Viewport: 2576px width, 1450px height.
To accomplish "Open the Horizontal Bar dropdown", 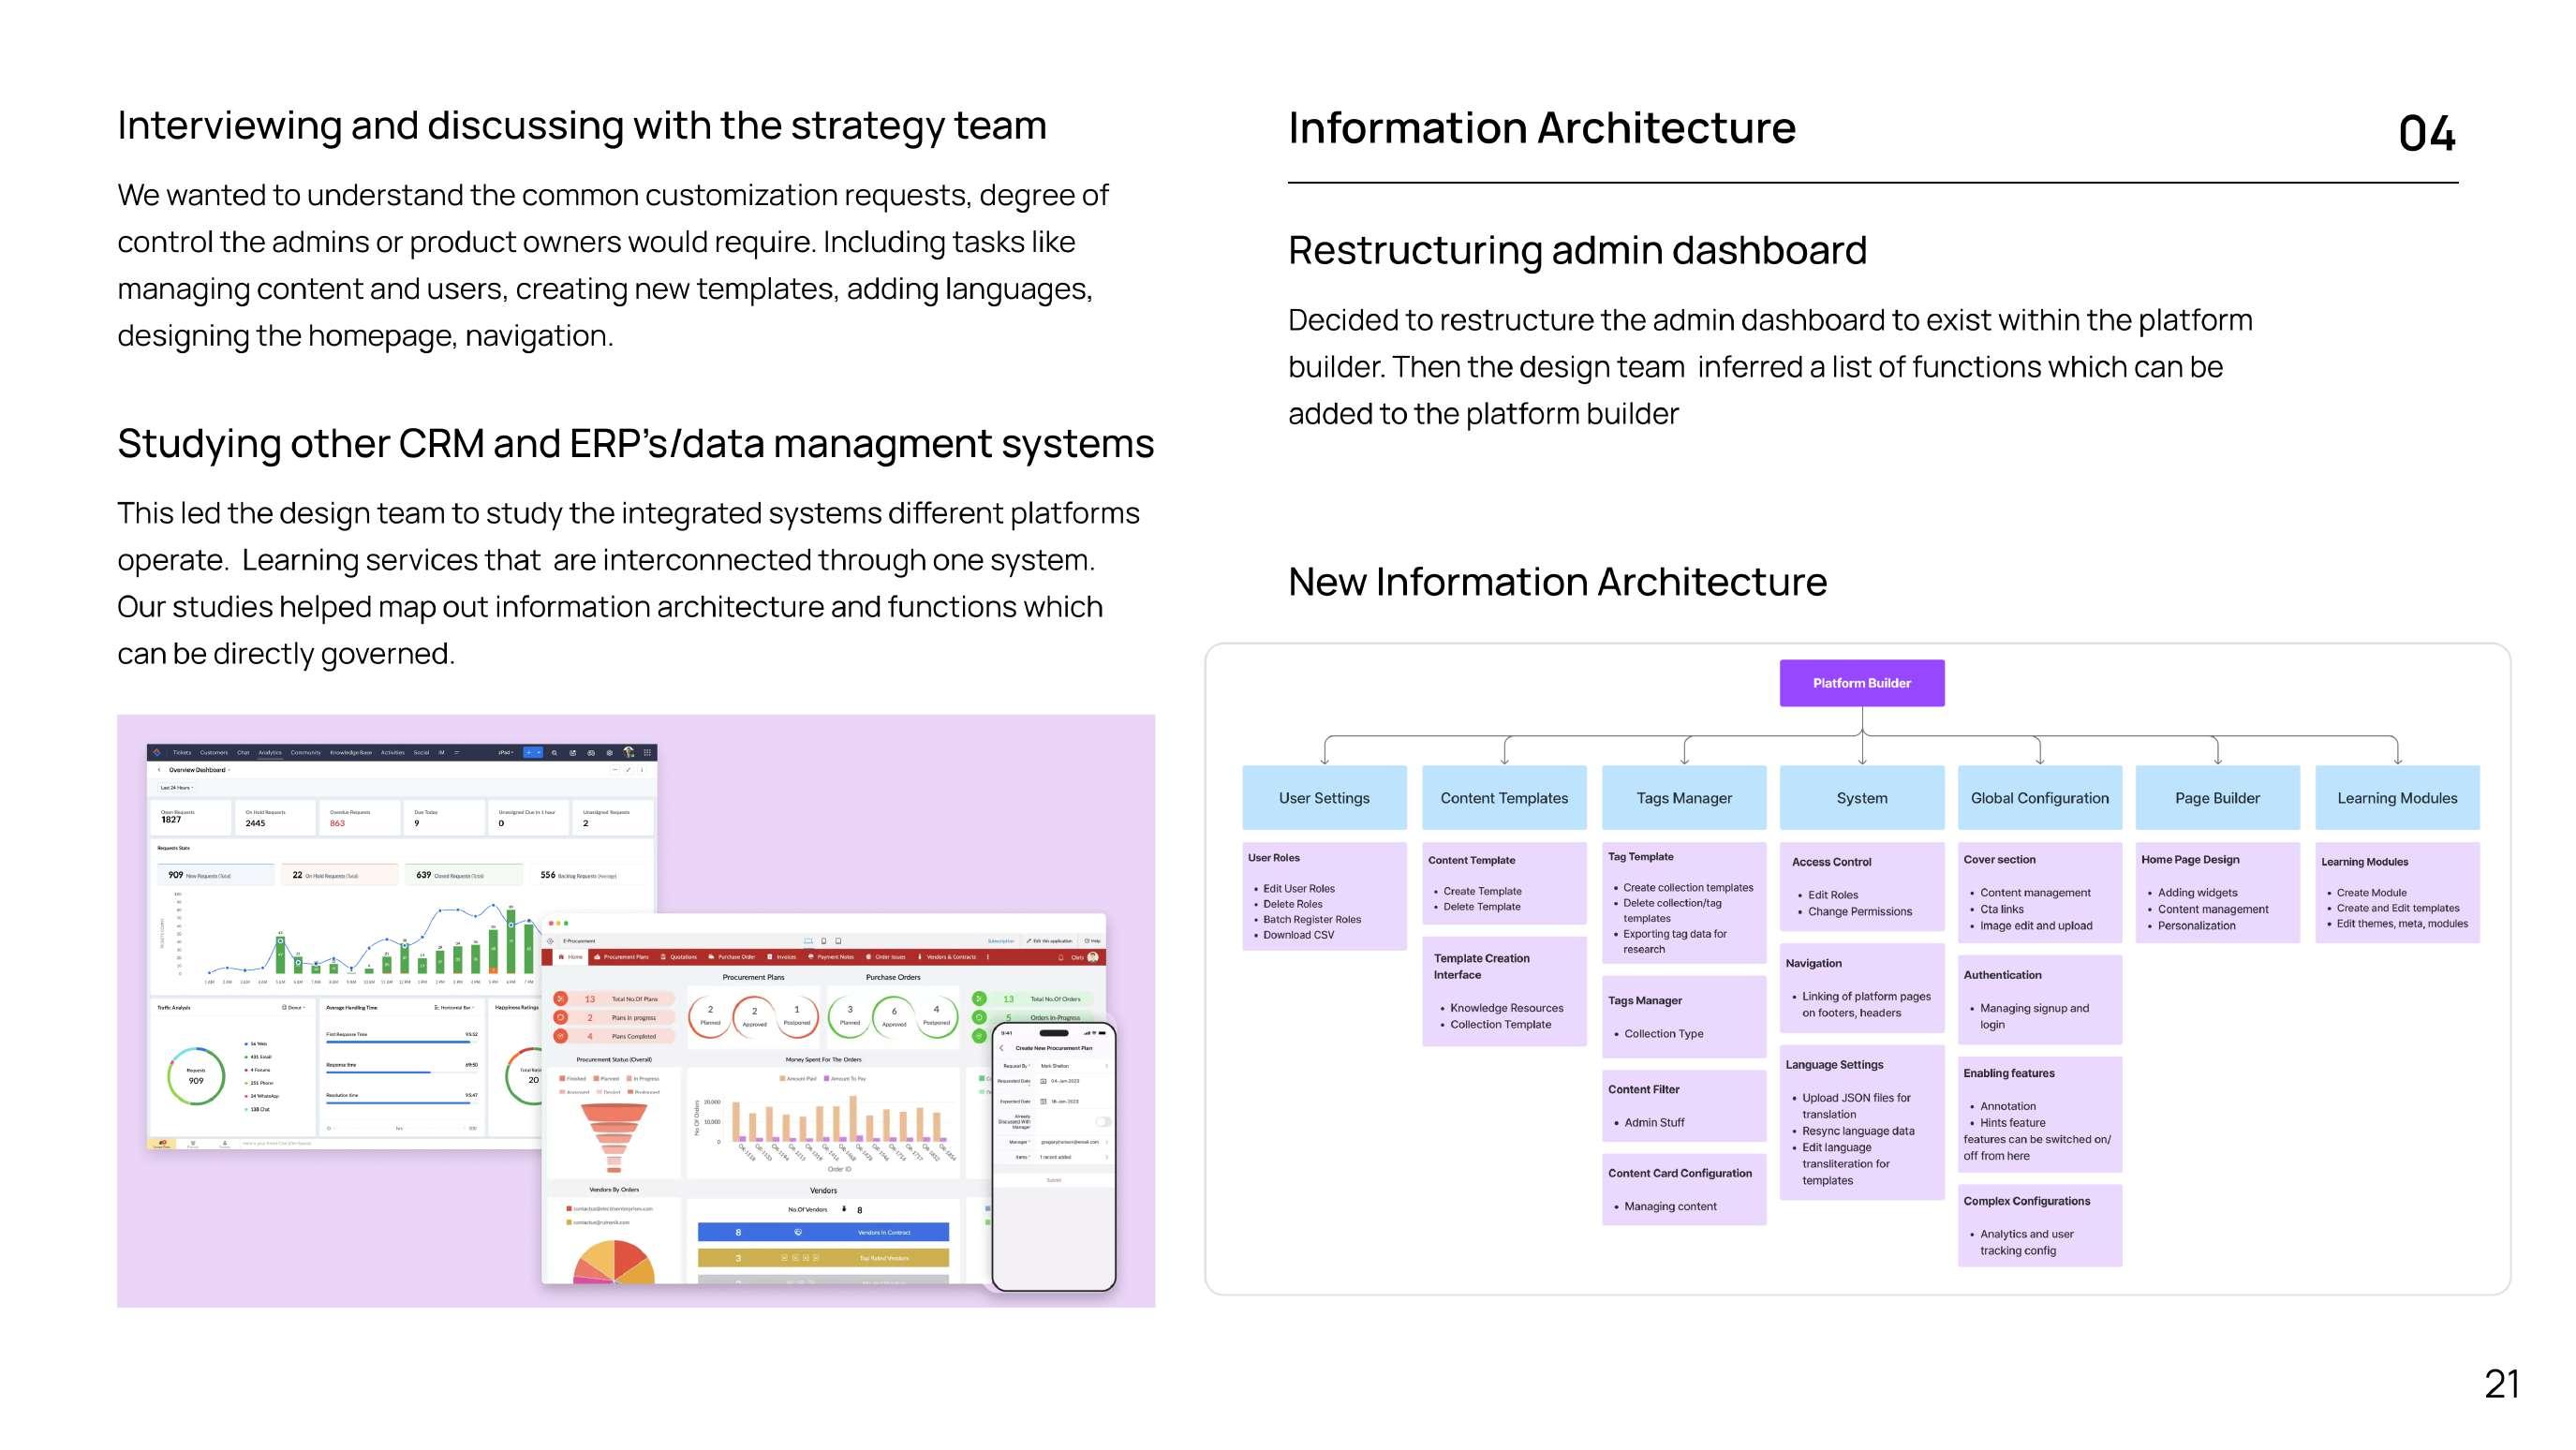I will click(x=455, y=1008).
